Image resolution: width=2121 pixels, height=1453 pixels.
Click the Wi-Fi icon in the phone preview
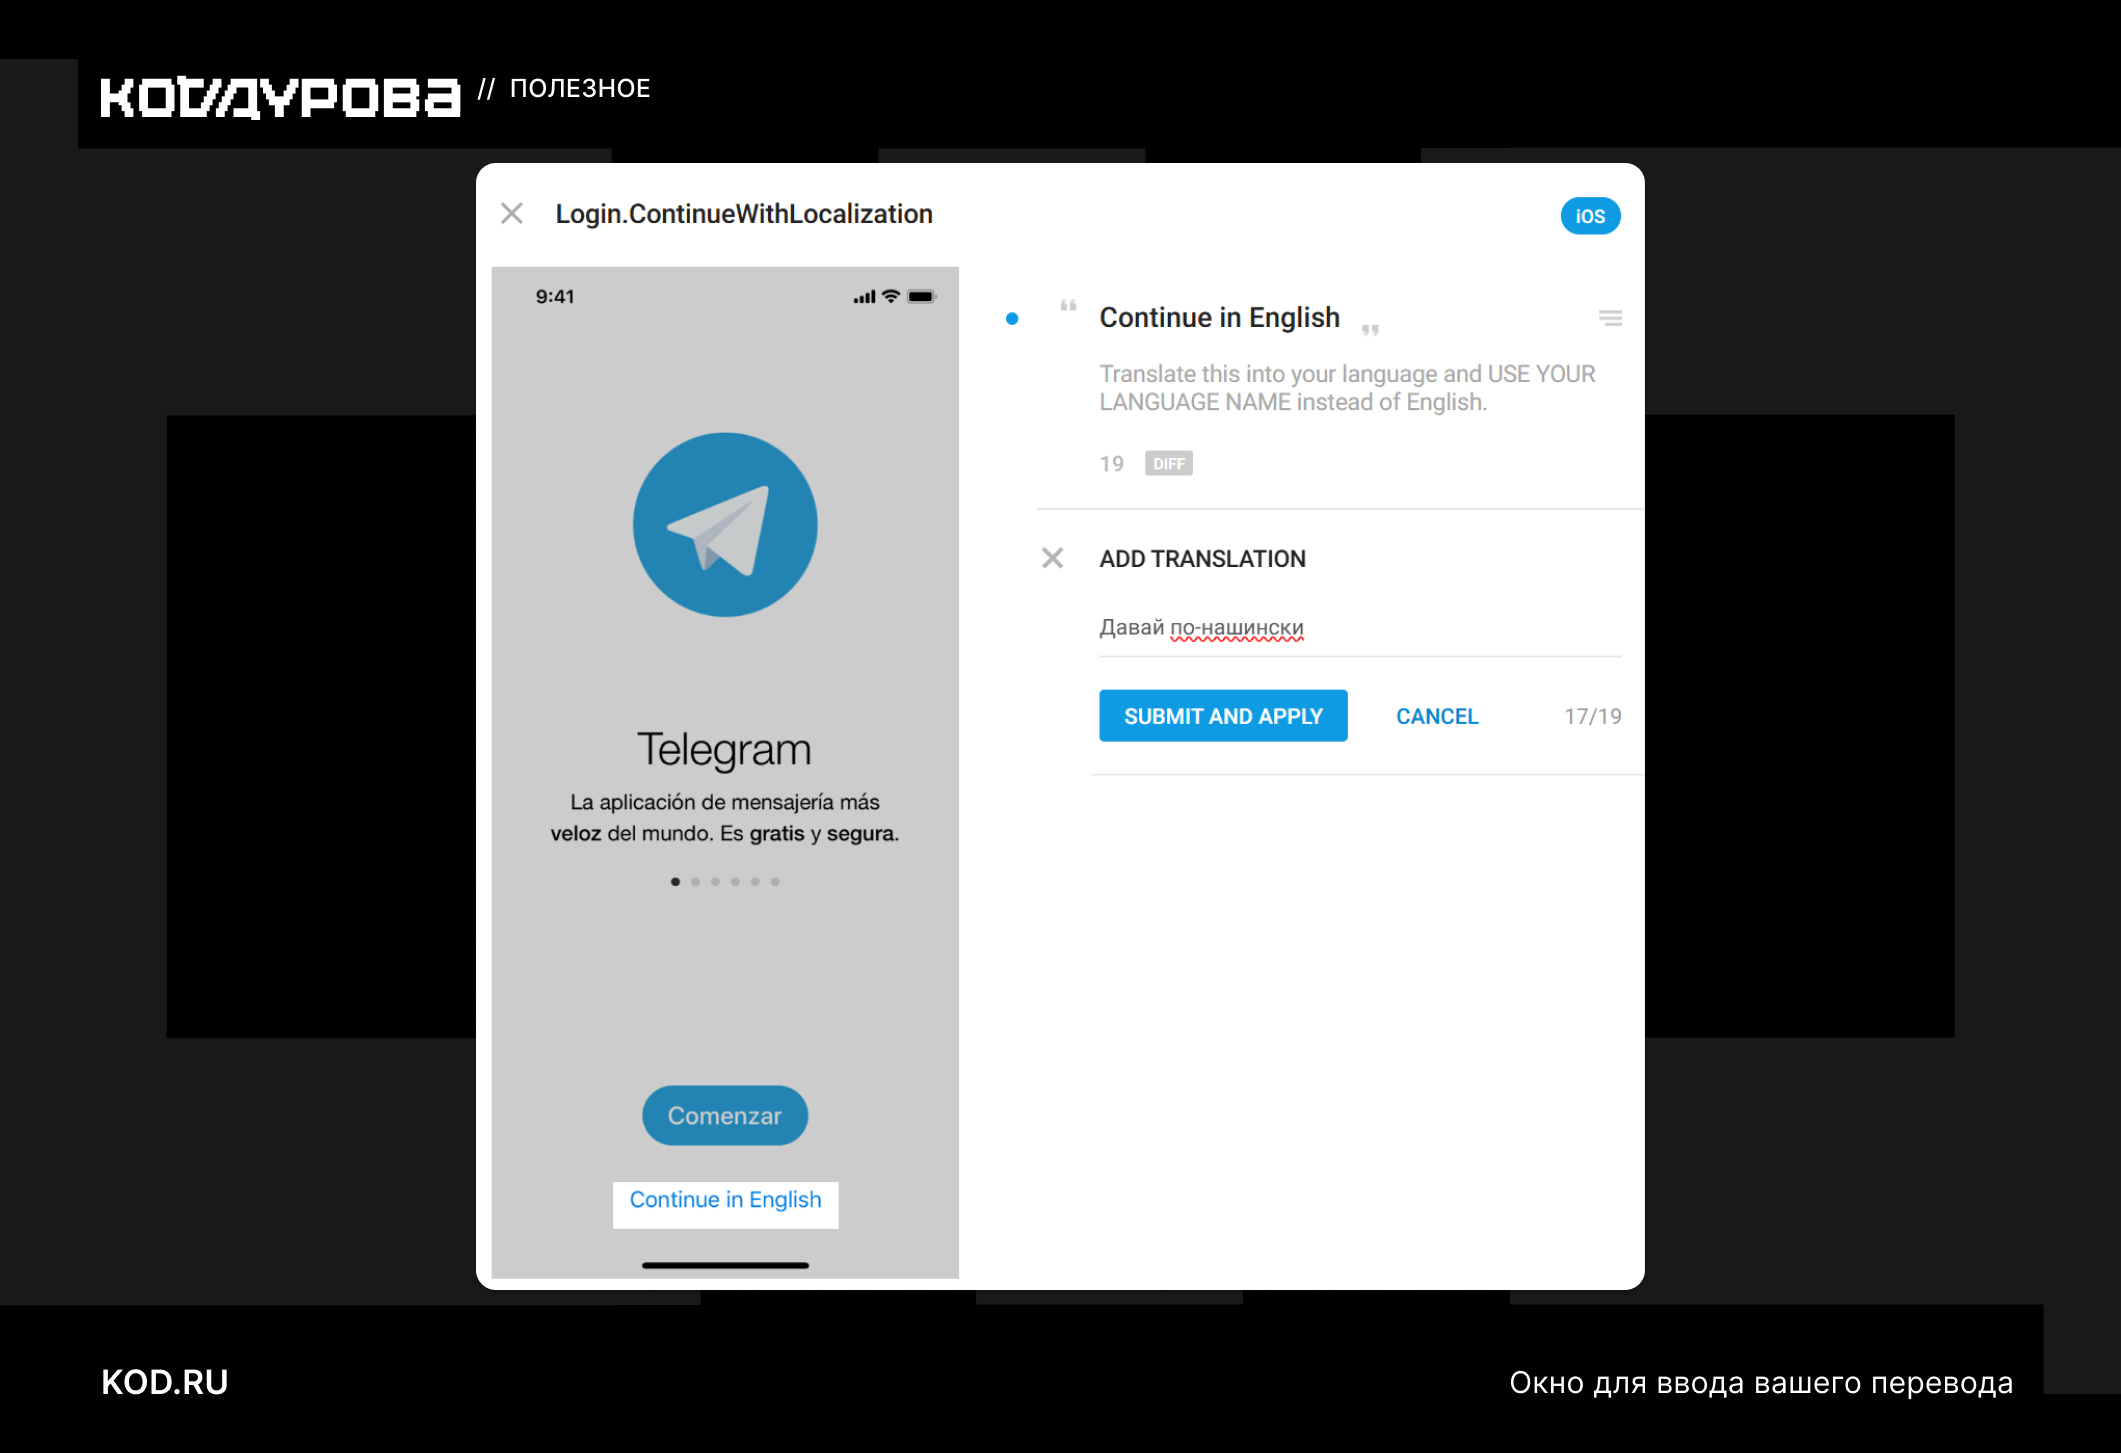point(891,296)
